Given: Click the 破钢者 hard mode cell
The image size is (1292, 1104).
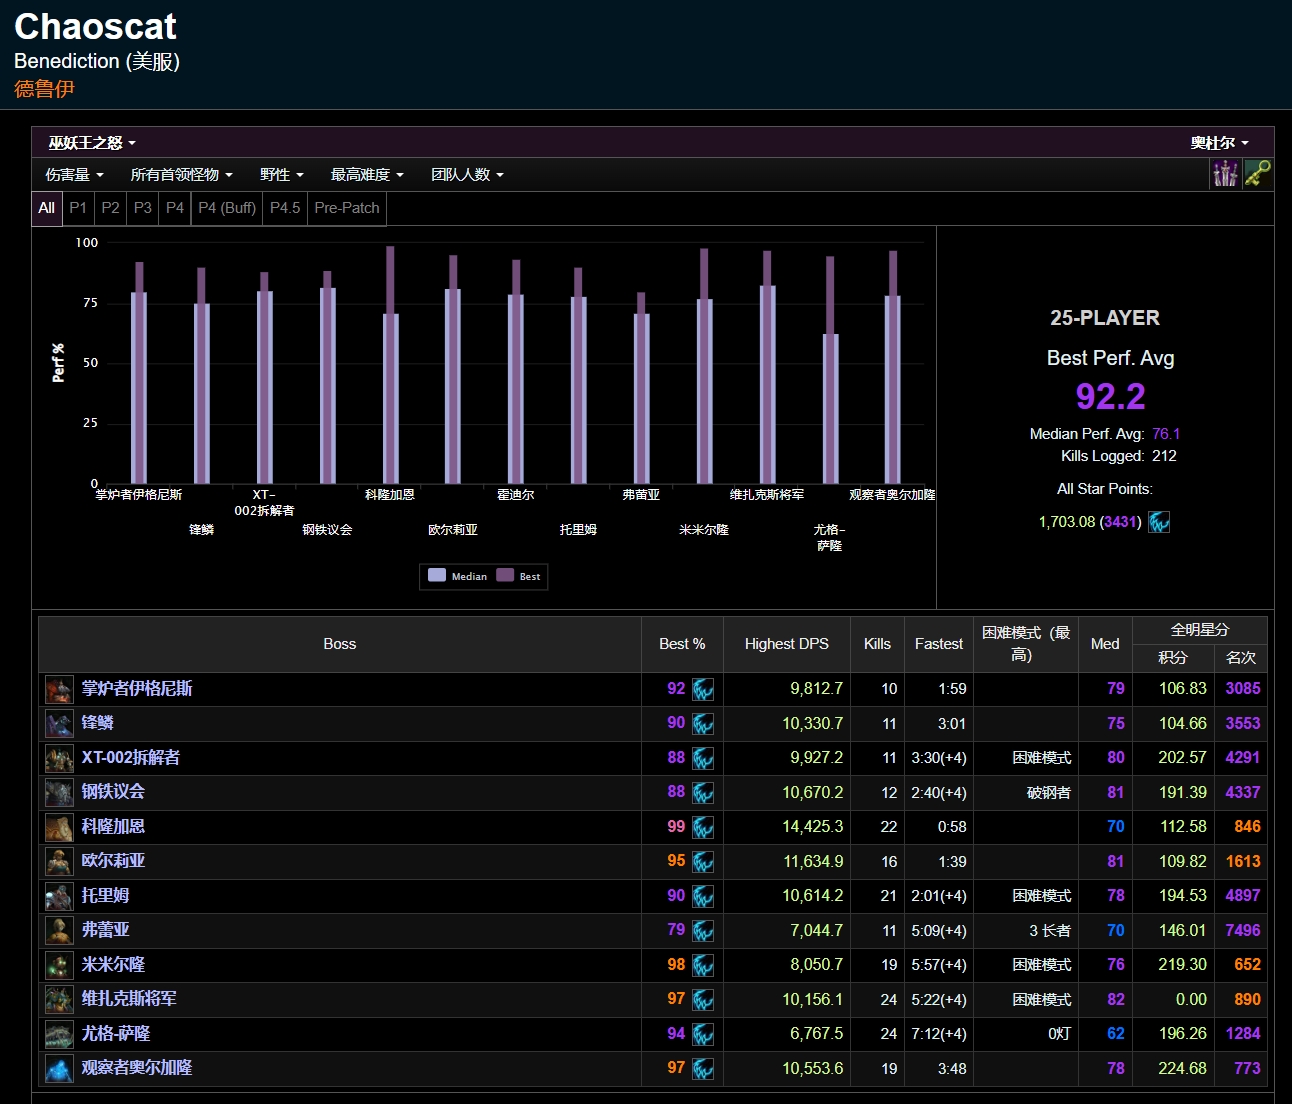Looking at the screenshot, I should 1049,793.
